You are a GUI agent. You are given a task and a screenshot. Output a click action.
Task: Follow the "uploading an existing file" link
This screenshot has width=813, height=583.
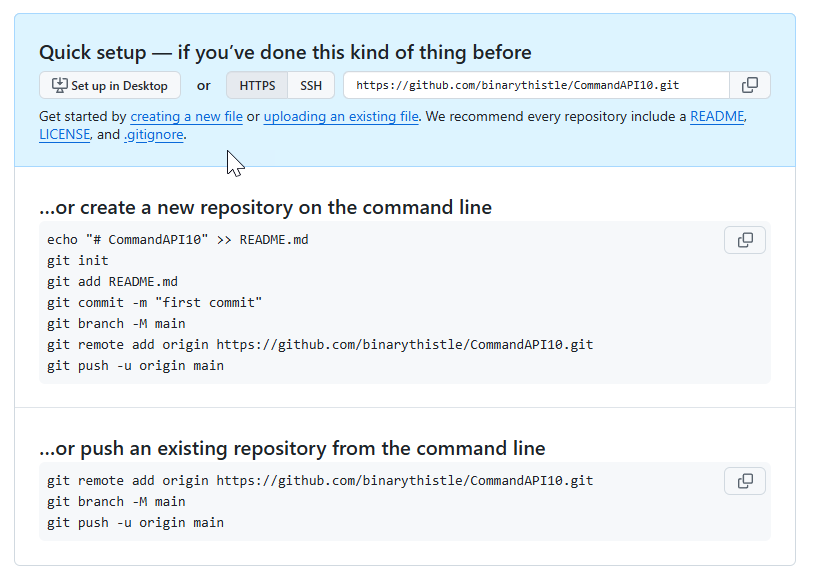click(341, 117)
